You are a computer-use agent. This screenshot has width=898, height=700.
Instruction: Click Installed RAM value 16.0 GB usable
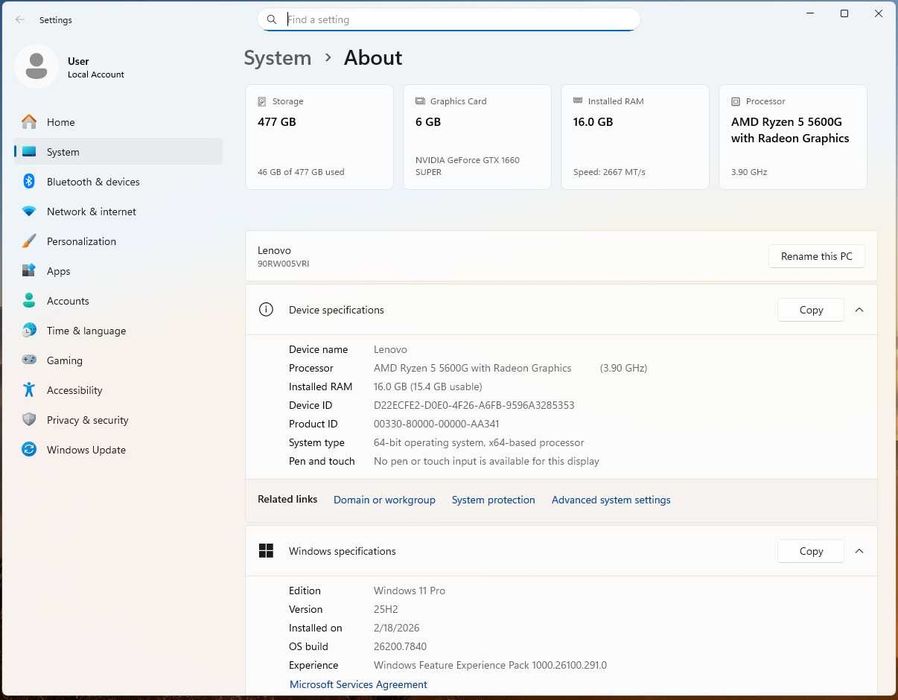[427, 387]
